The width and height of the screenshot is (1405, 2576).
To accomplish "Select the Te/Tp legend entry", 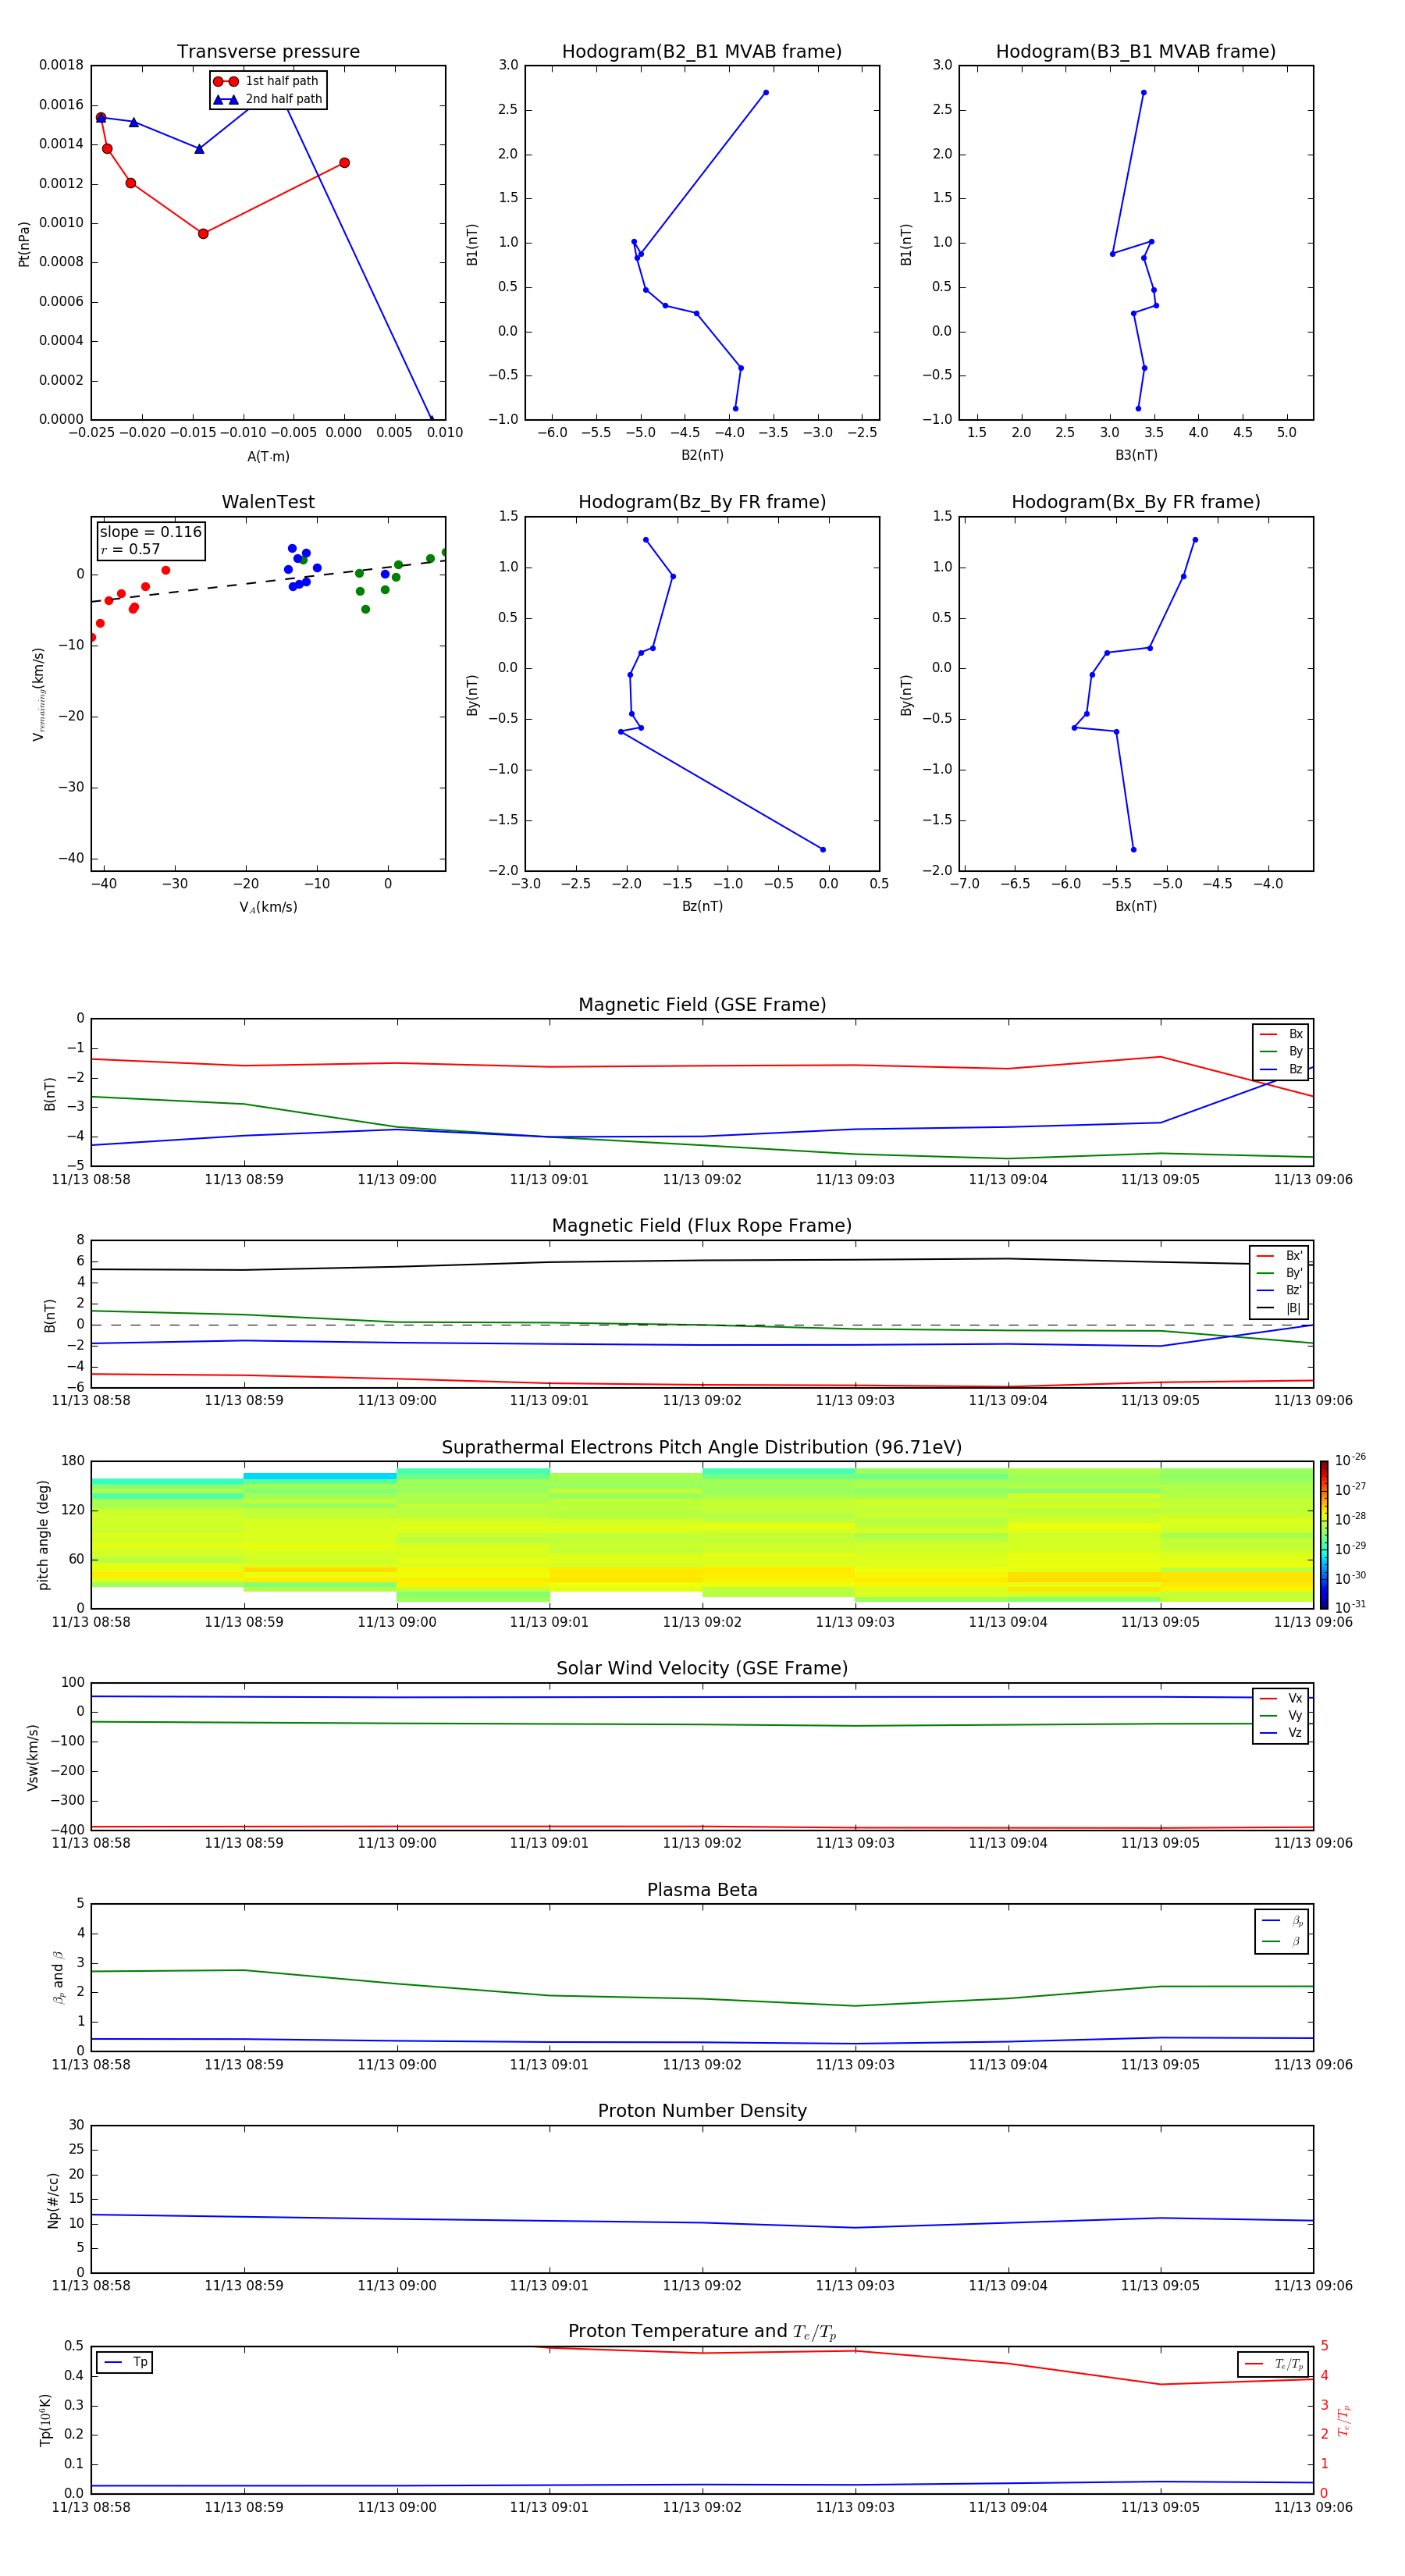I will click(x=1273, y=2364).
